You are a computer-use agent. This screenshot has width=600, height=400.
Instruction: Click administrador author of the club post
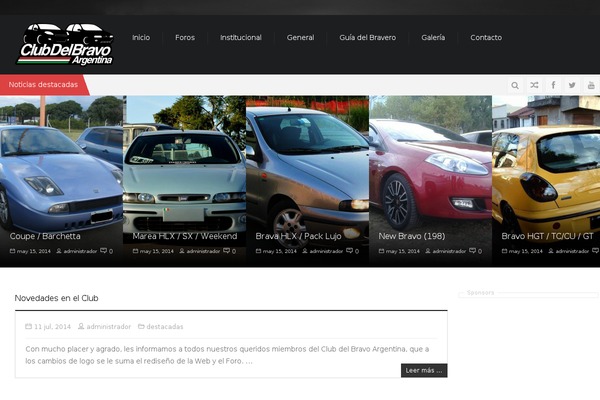[109, 327]
